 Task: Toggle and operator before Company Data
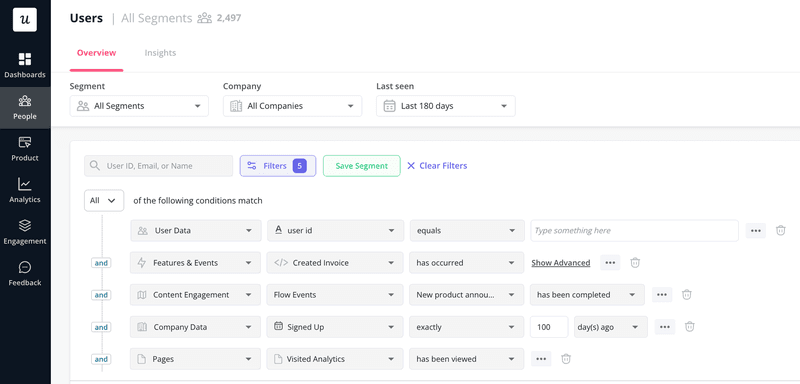101,327
